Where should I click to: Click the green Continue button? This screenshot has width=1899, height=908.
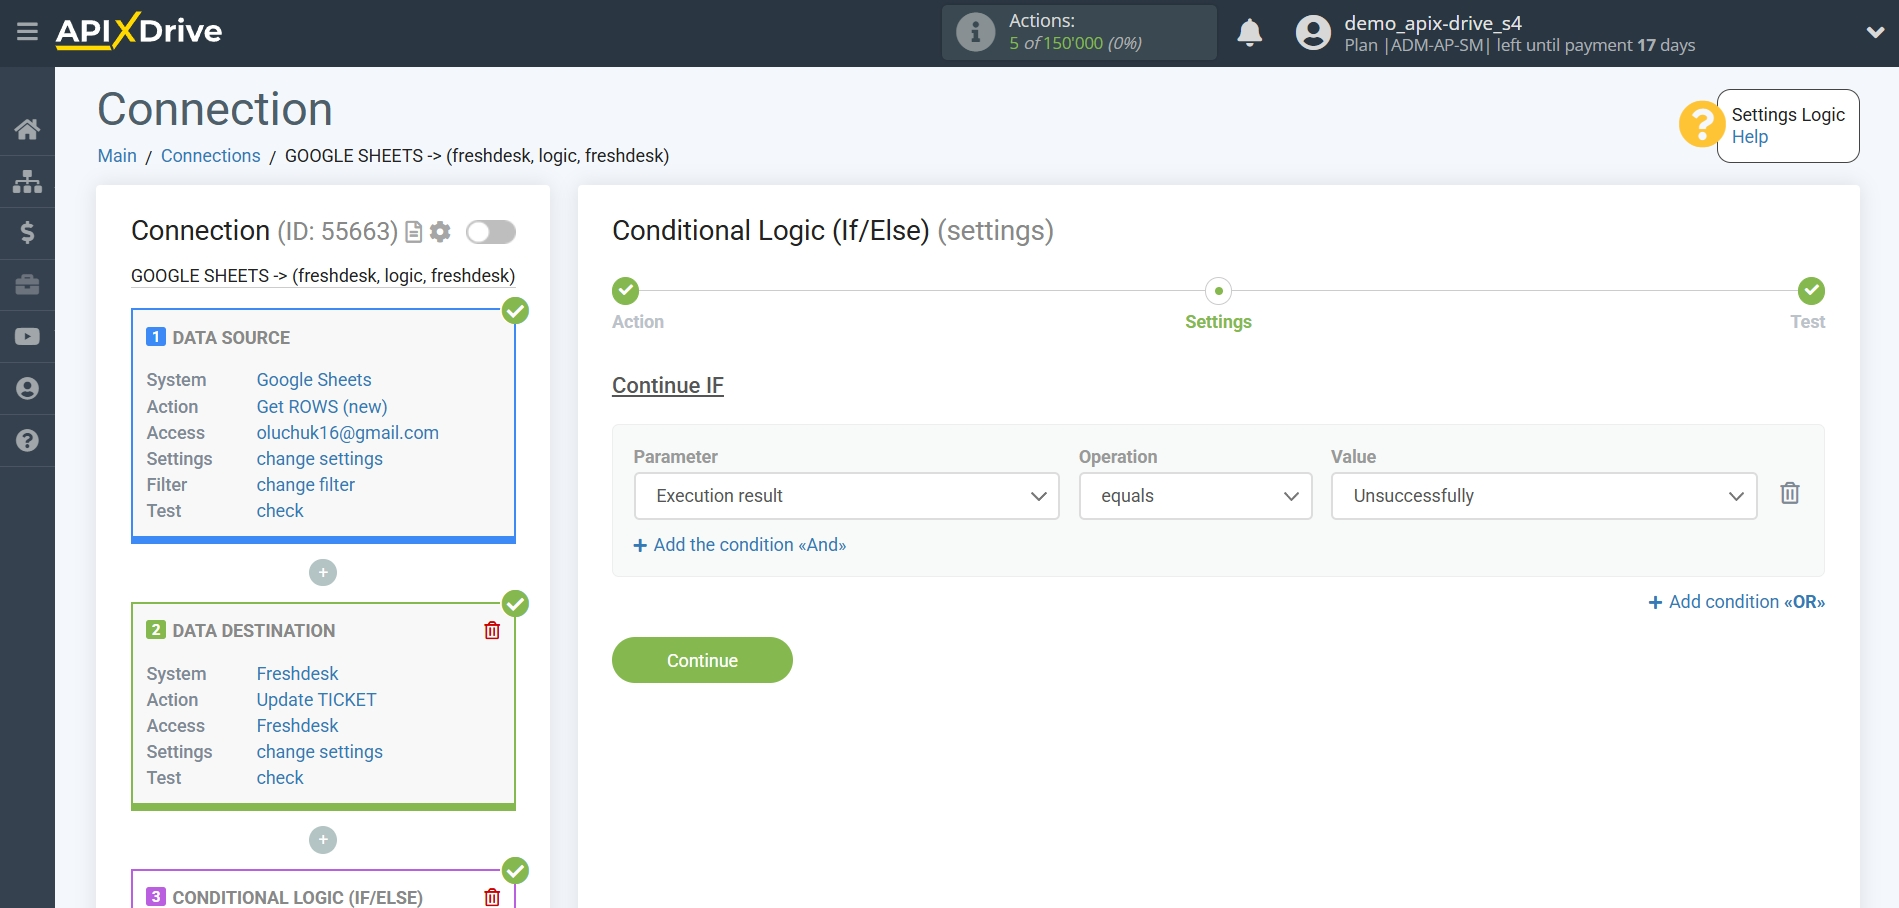(x=702, y=660)
